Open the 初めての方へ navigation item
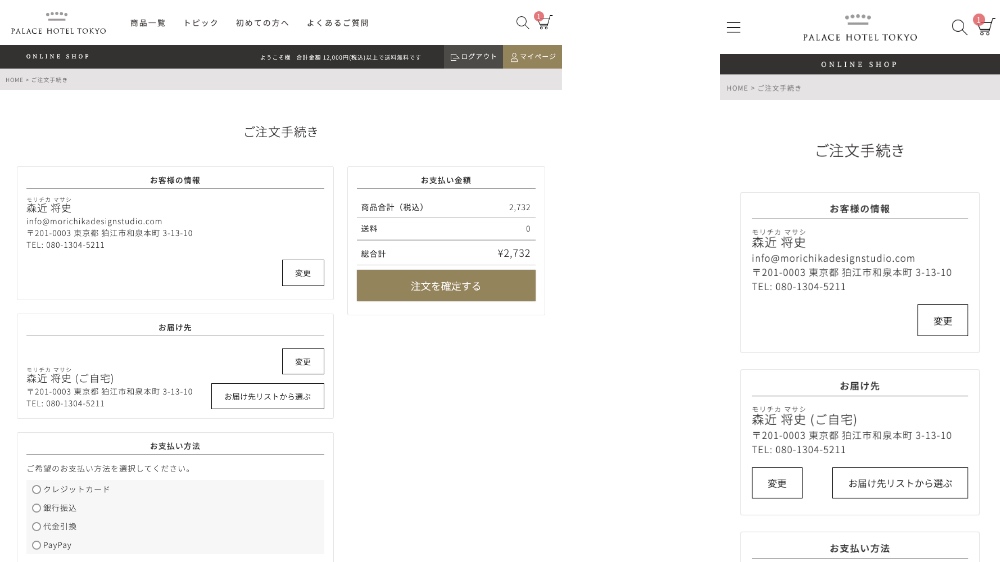1000x562 pixels. point(262,23)
